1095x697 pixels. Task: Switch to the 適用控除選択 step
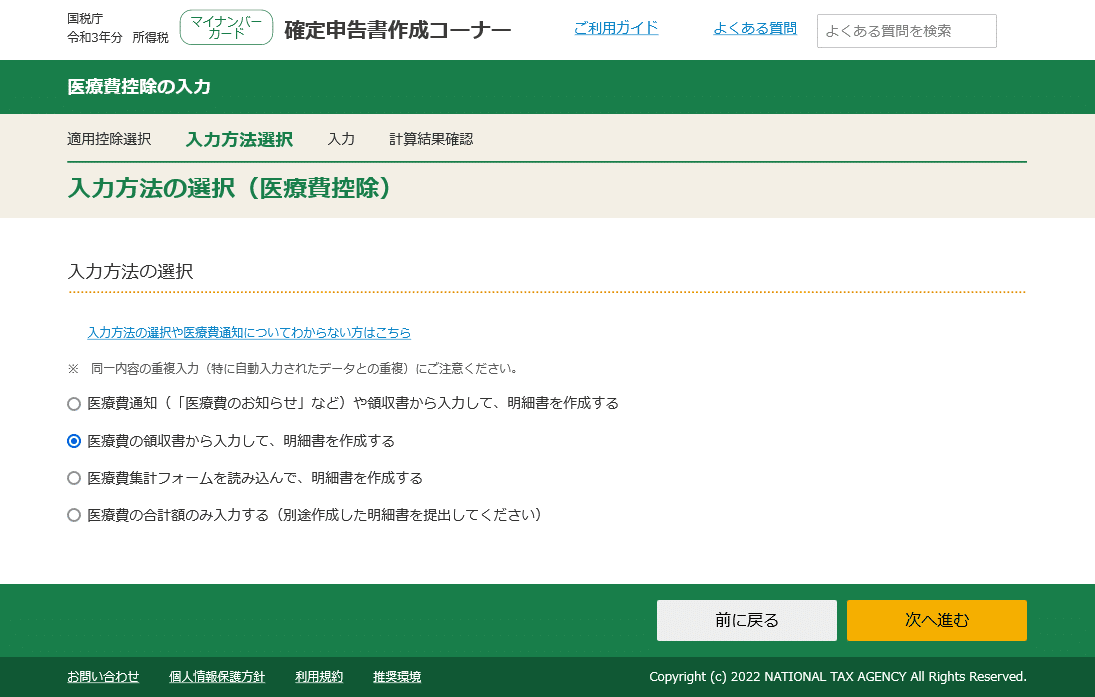[x=108, y=139]
